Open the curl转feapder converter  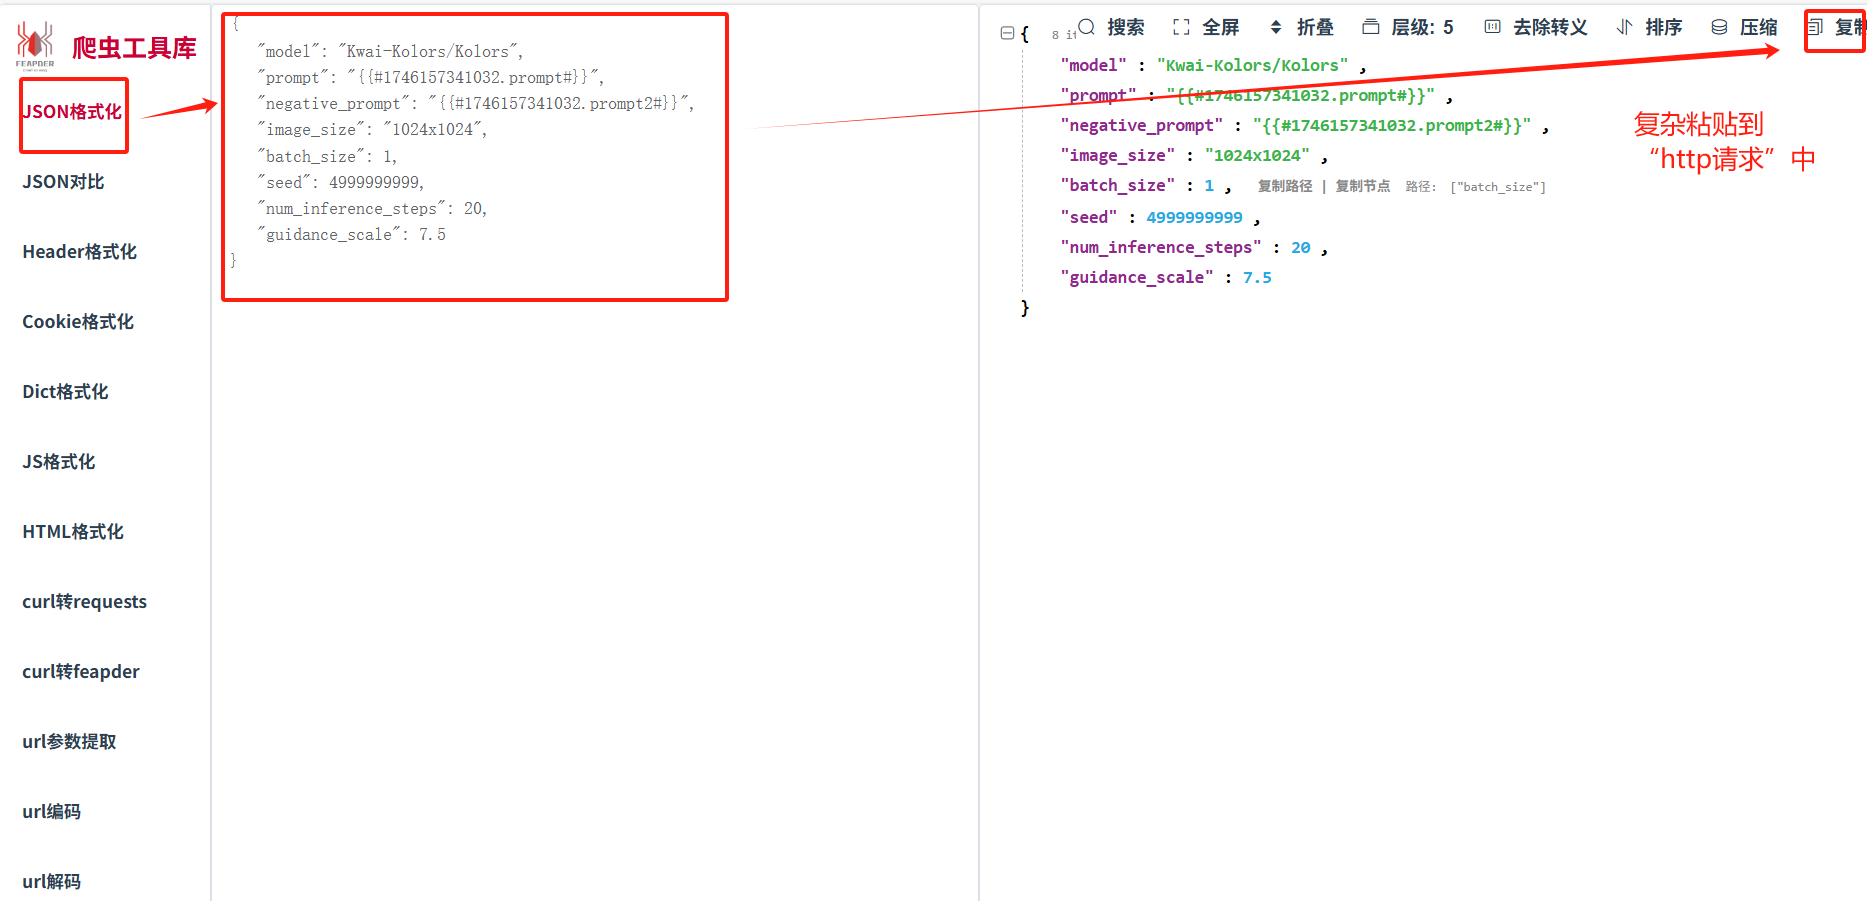pos(81,672)
